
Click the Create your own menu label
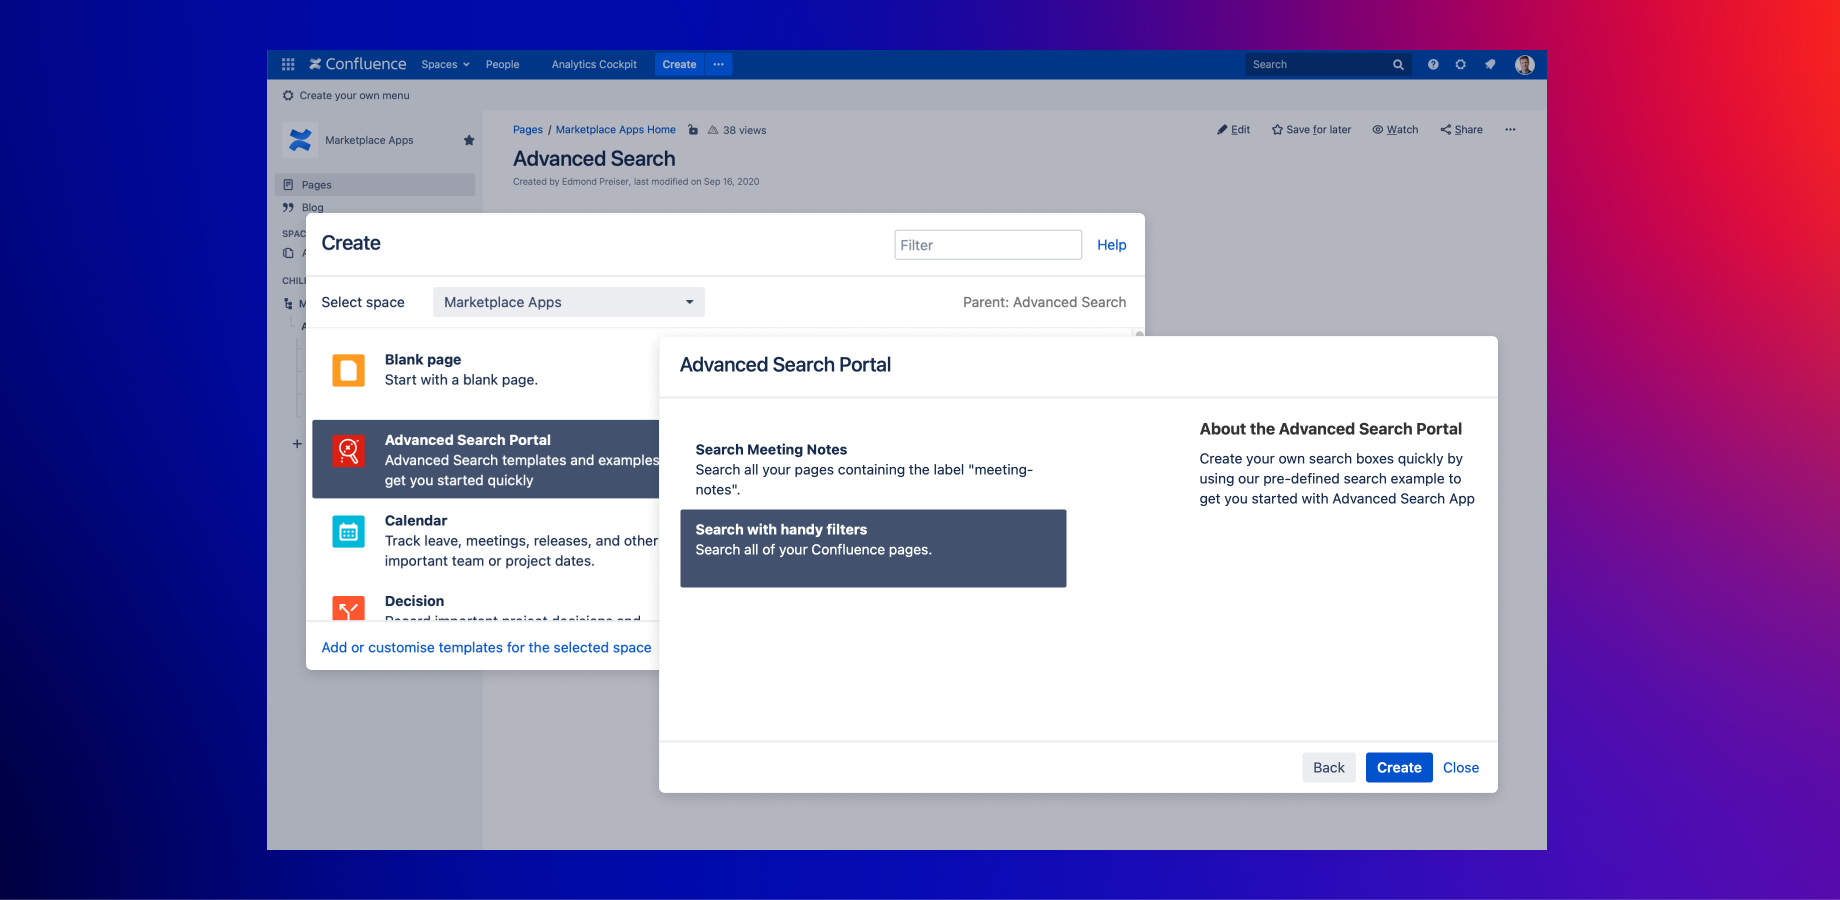click(354, 96)
